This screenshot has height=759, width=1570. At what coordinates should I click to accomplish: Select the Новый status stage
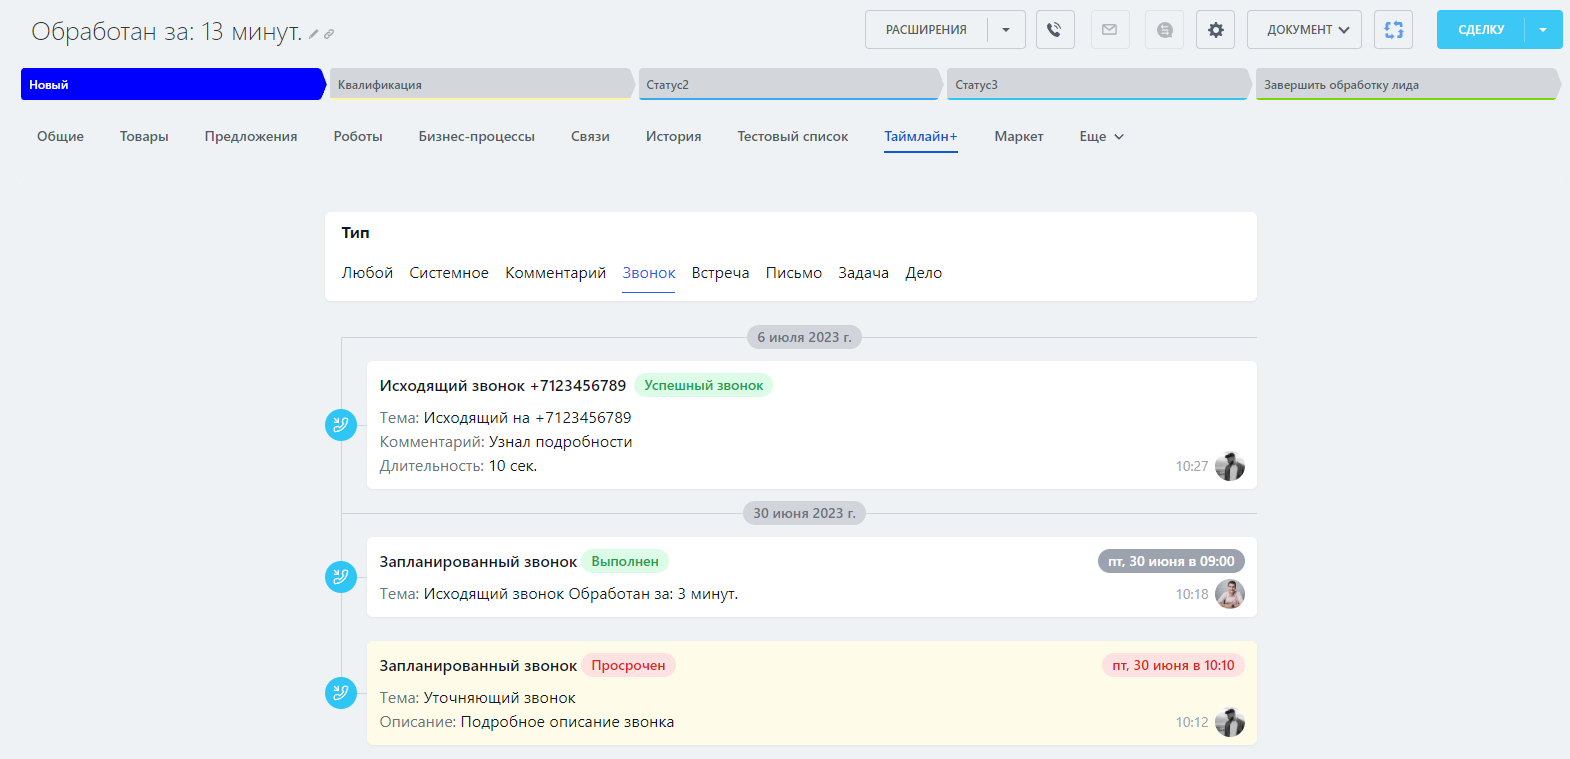click(173, 85)
